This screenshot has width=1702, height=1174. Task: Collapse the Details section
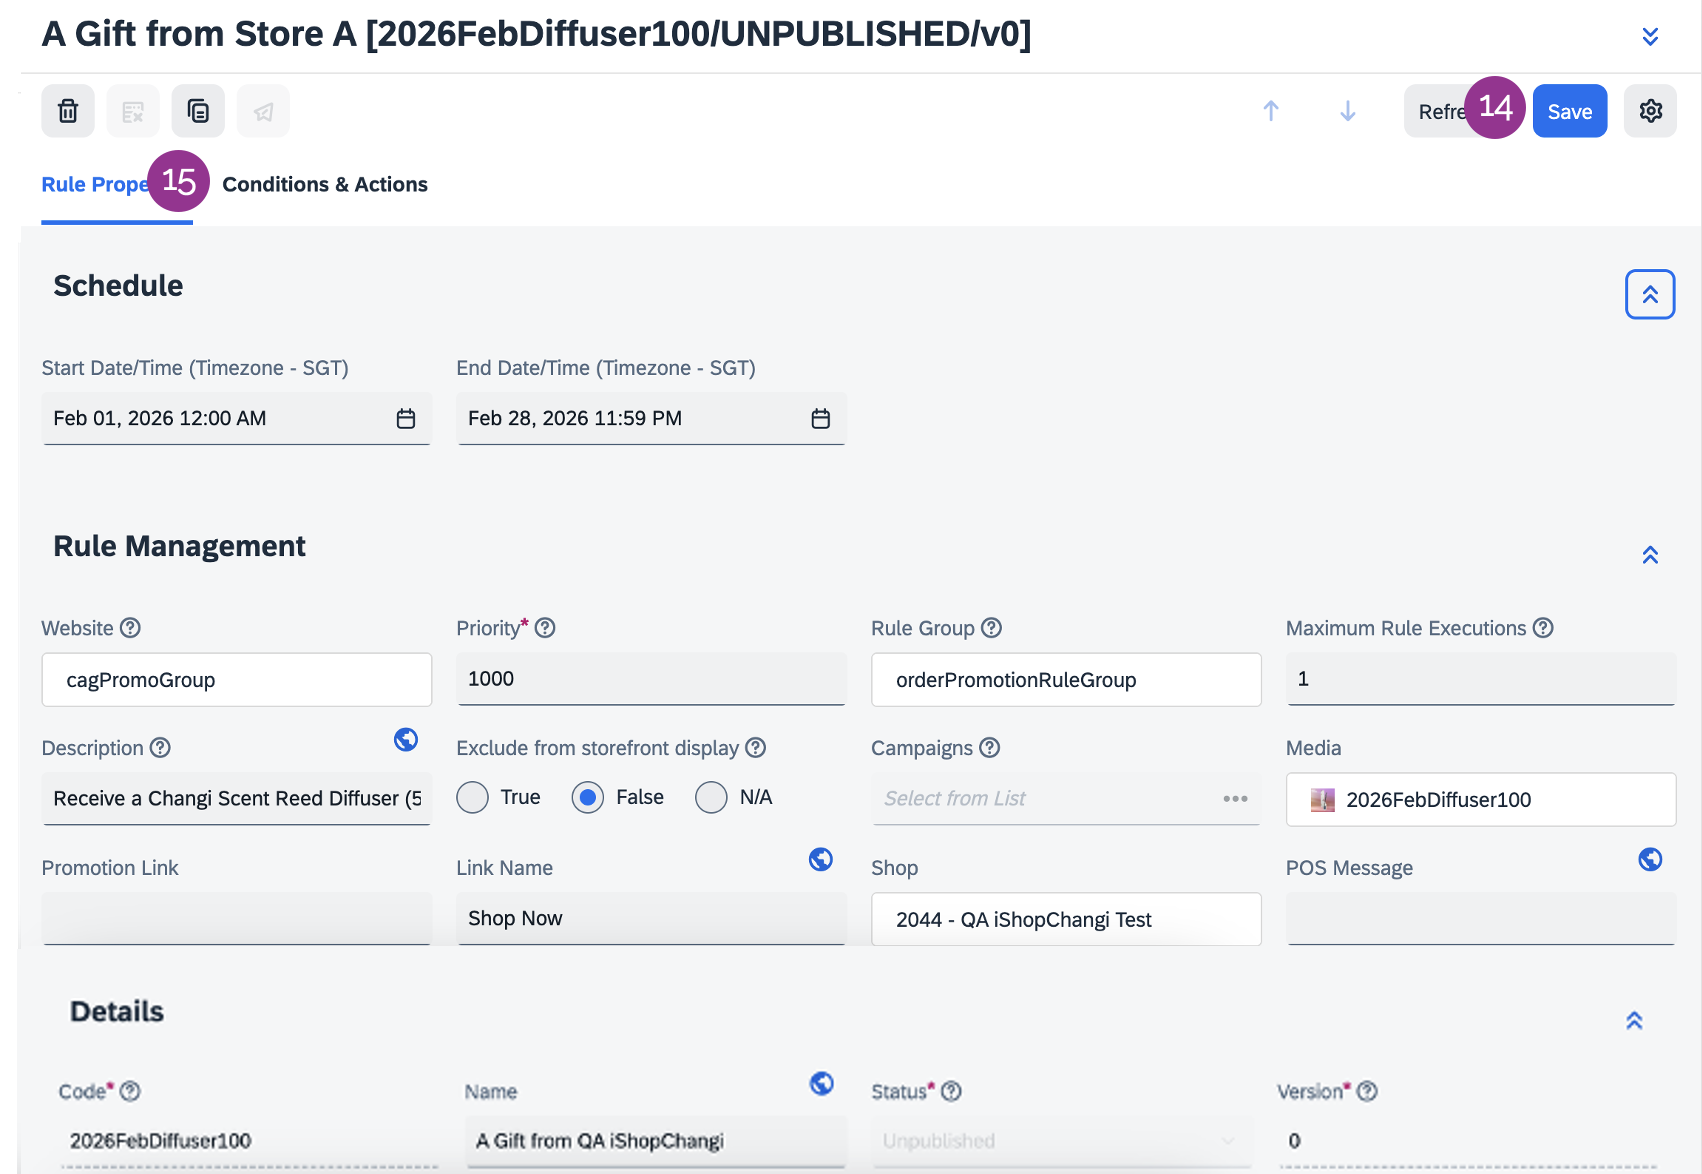pos(1634,1021)
